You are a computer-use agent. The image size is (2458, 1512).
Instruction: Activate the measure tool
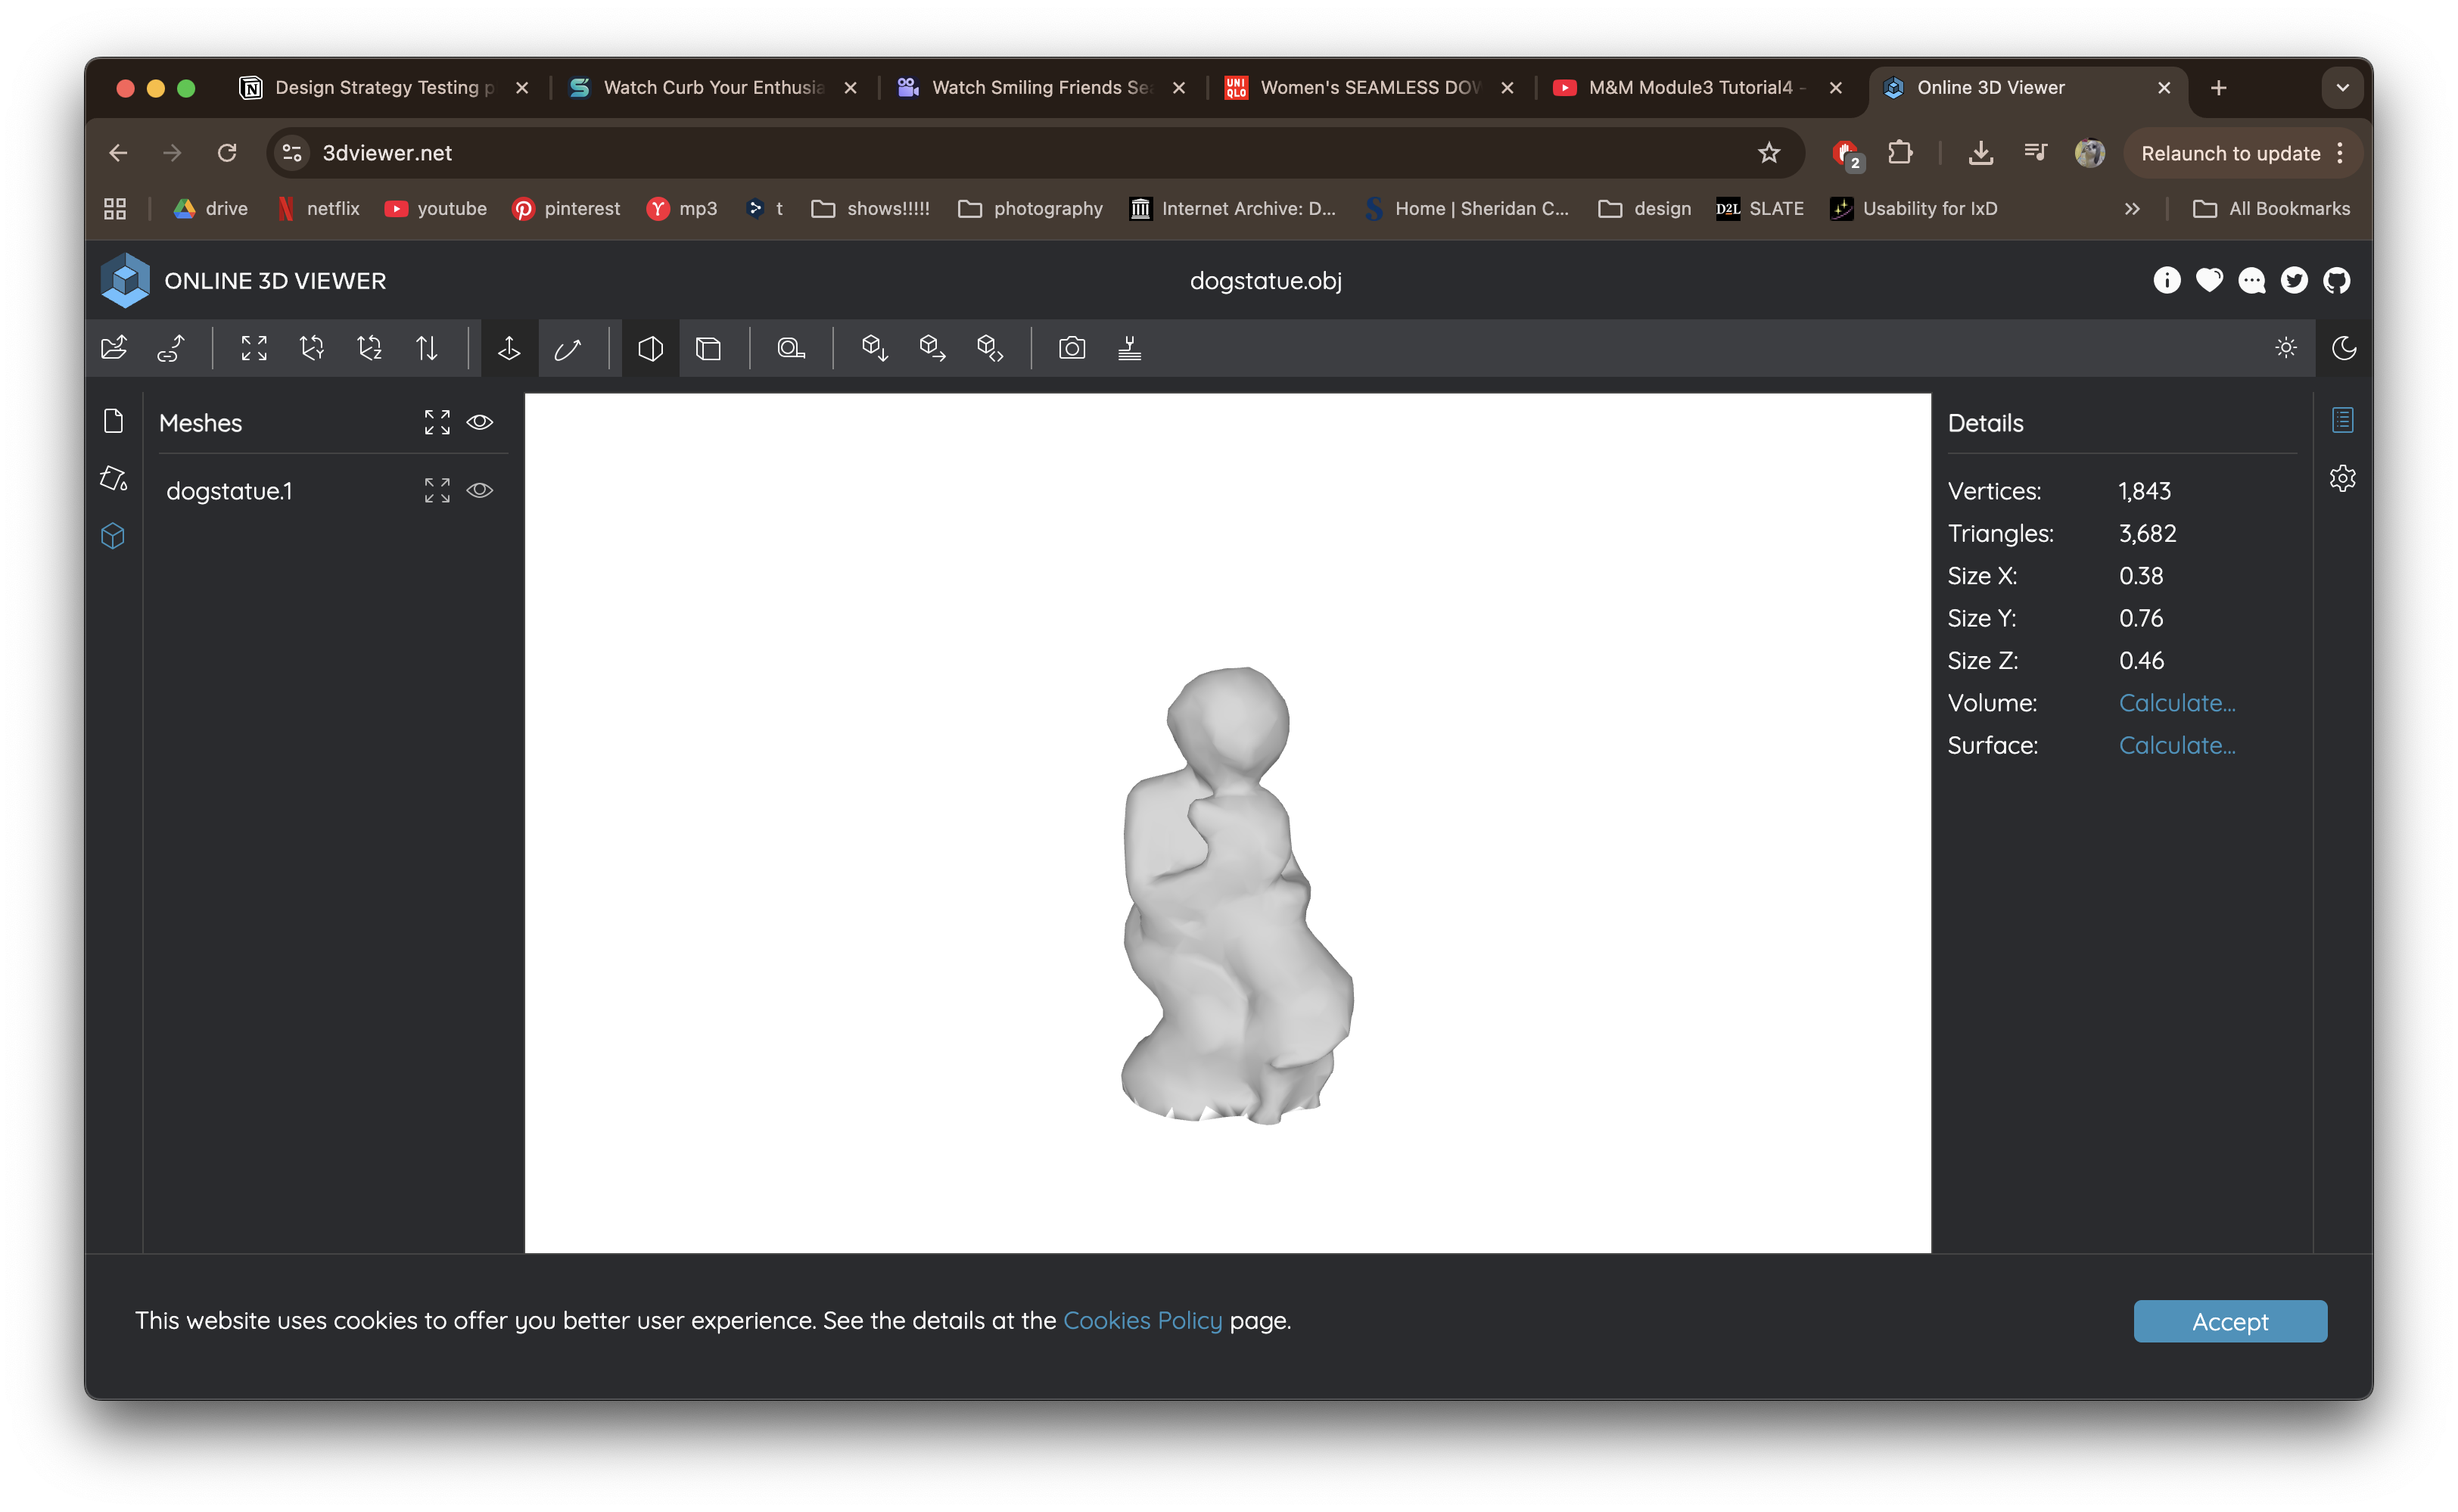point(790,348)
